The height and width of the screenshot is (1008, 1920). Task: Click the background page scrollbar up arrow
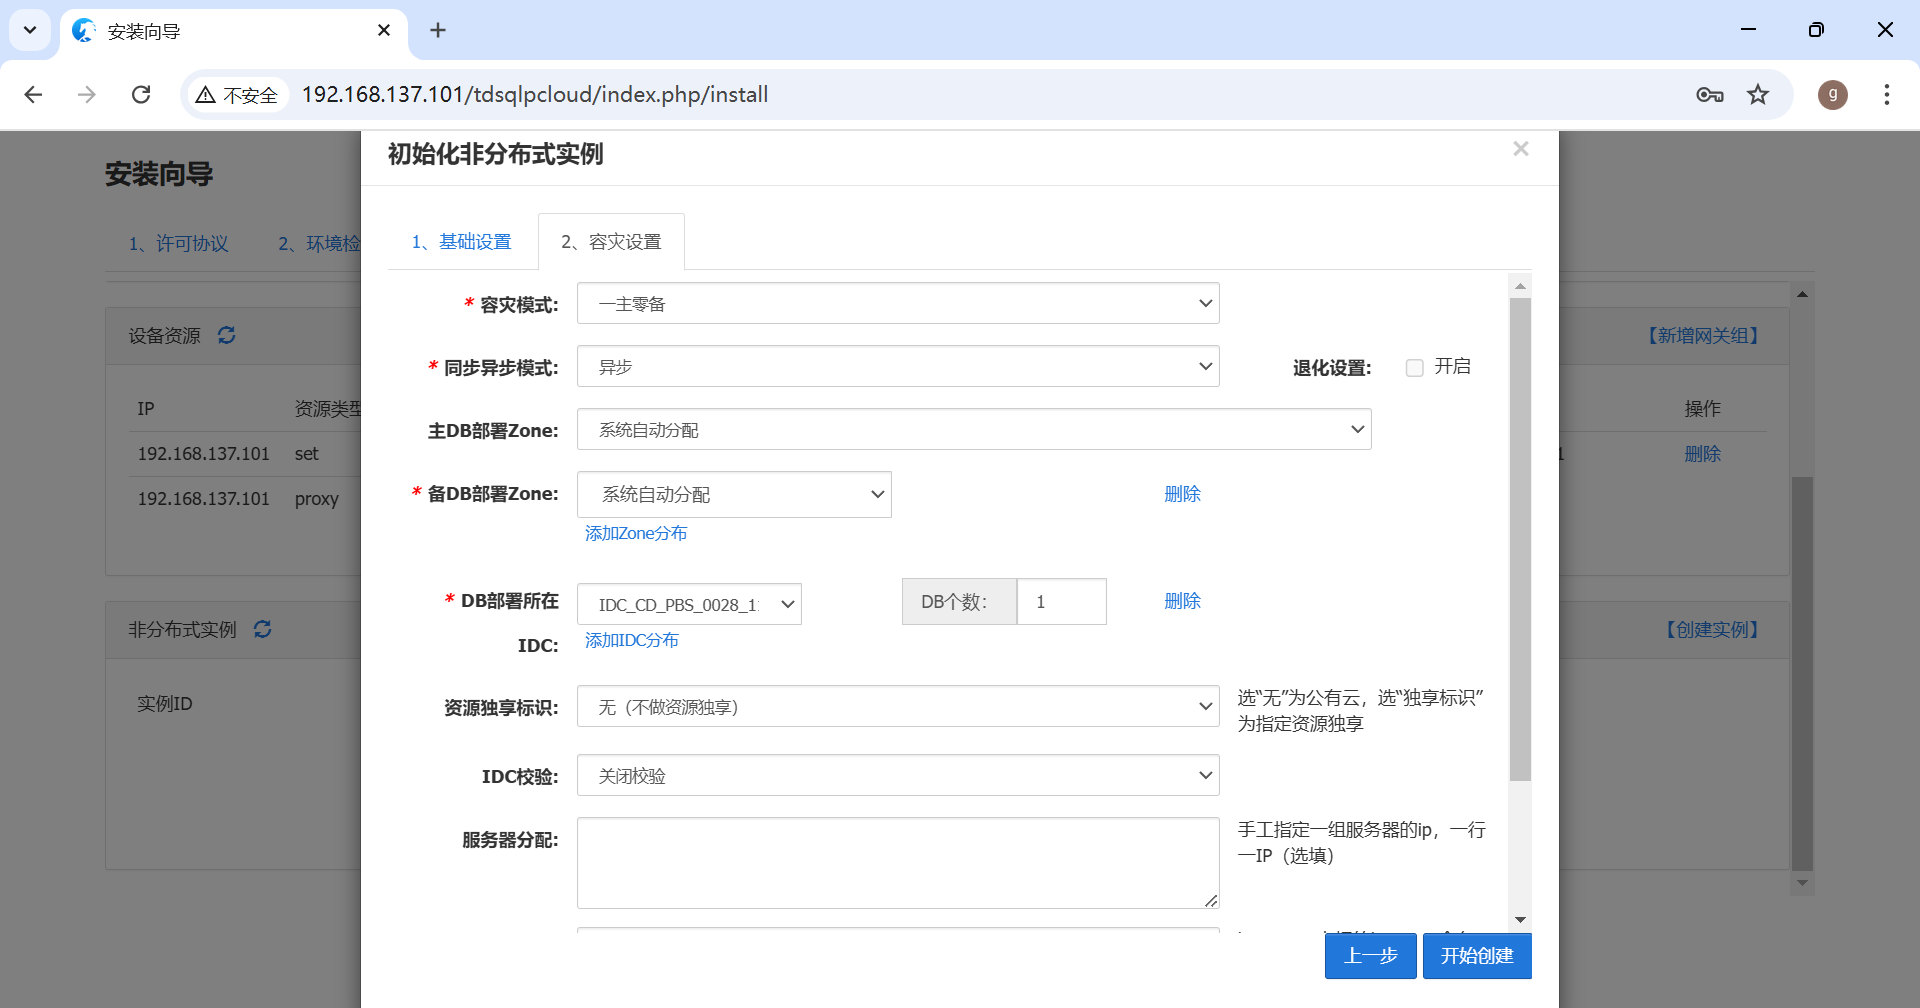1802,294
